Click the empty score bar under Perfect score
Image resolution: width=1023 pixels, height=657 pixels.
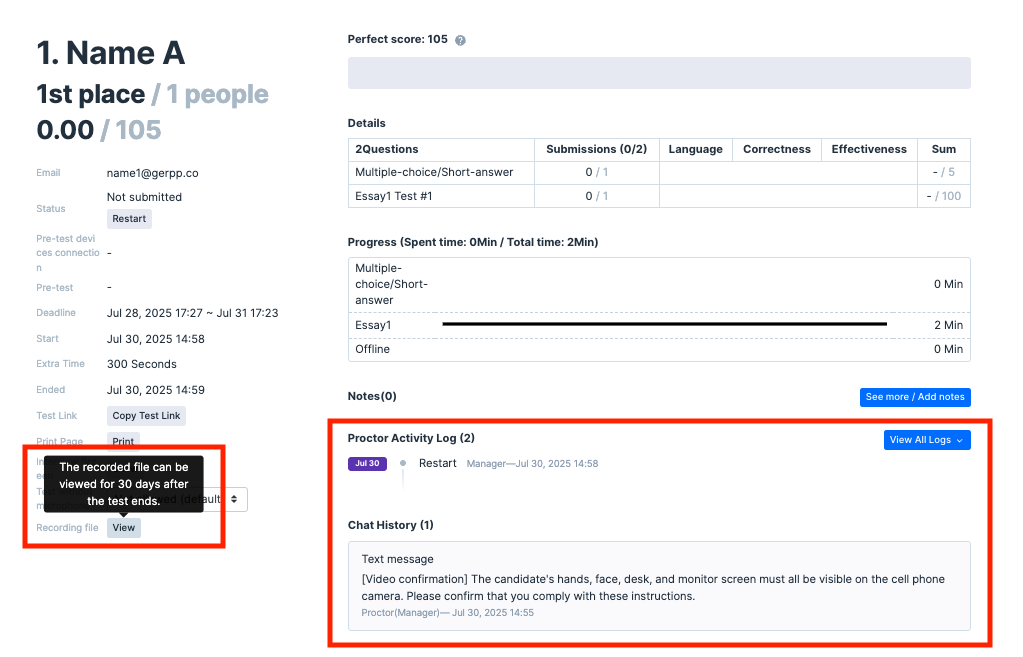tap(659, 73)
